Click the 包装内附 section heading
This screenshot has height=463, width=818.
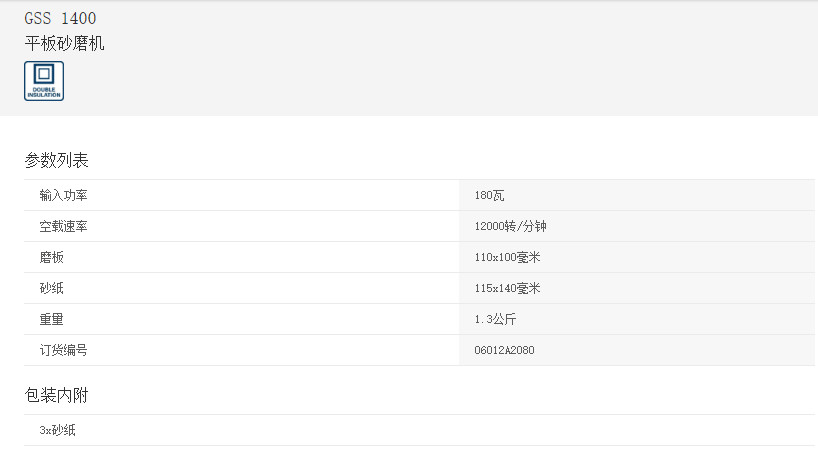(x=57, y=395)
